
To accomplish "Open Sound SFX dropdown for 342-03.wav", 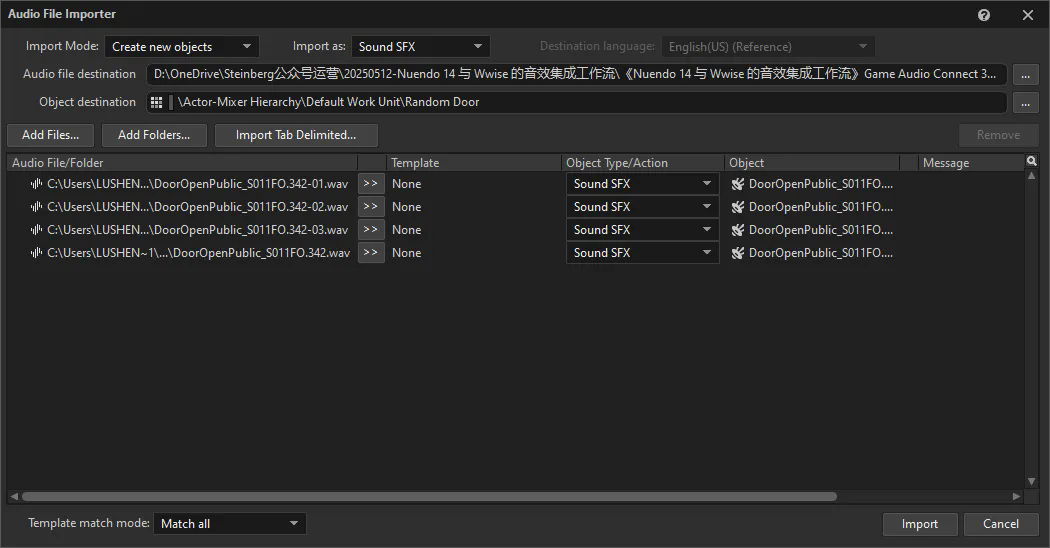I will point(643,230).
